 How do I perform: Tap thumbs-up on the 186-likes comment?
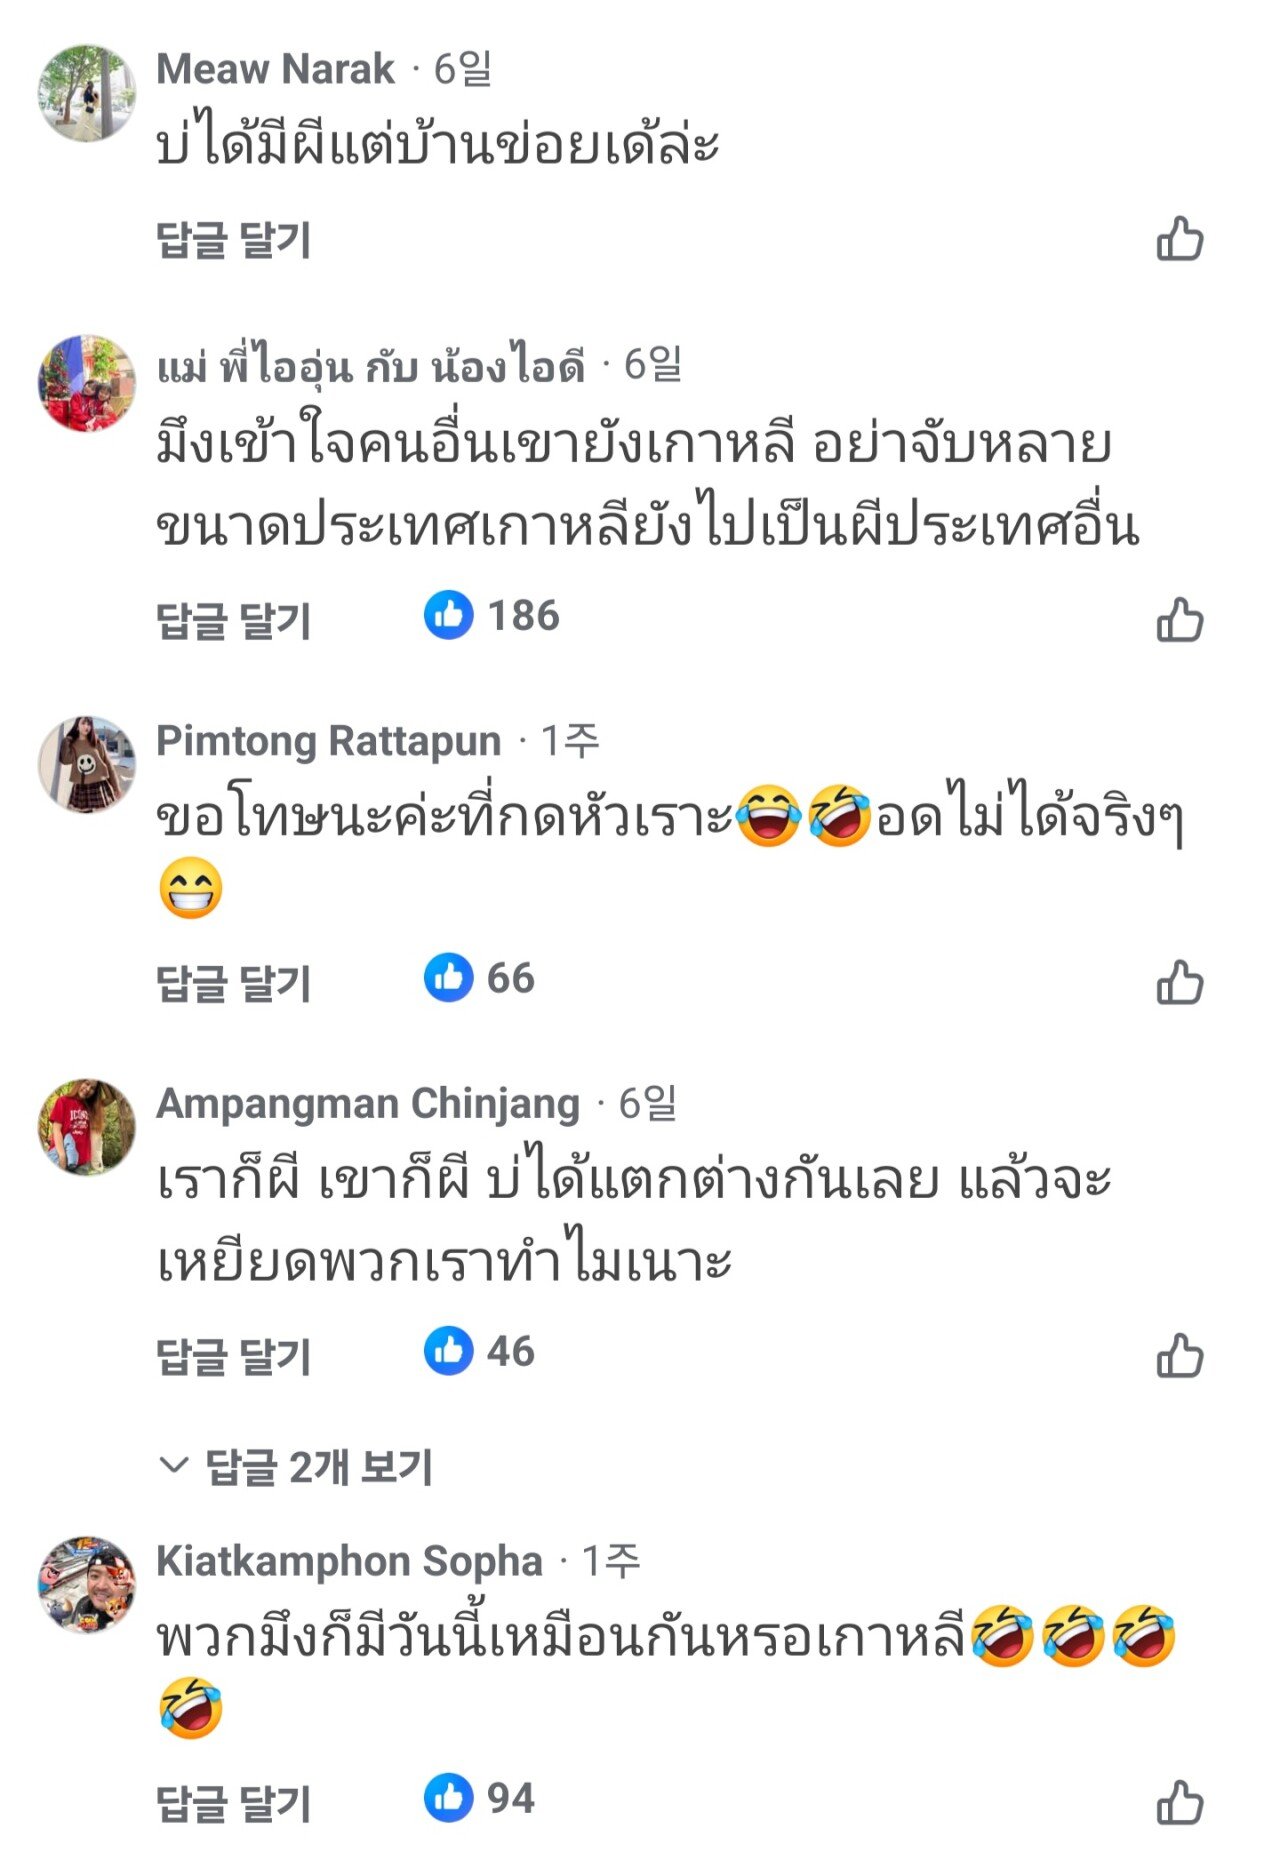point(1179,620)
